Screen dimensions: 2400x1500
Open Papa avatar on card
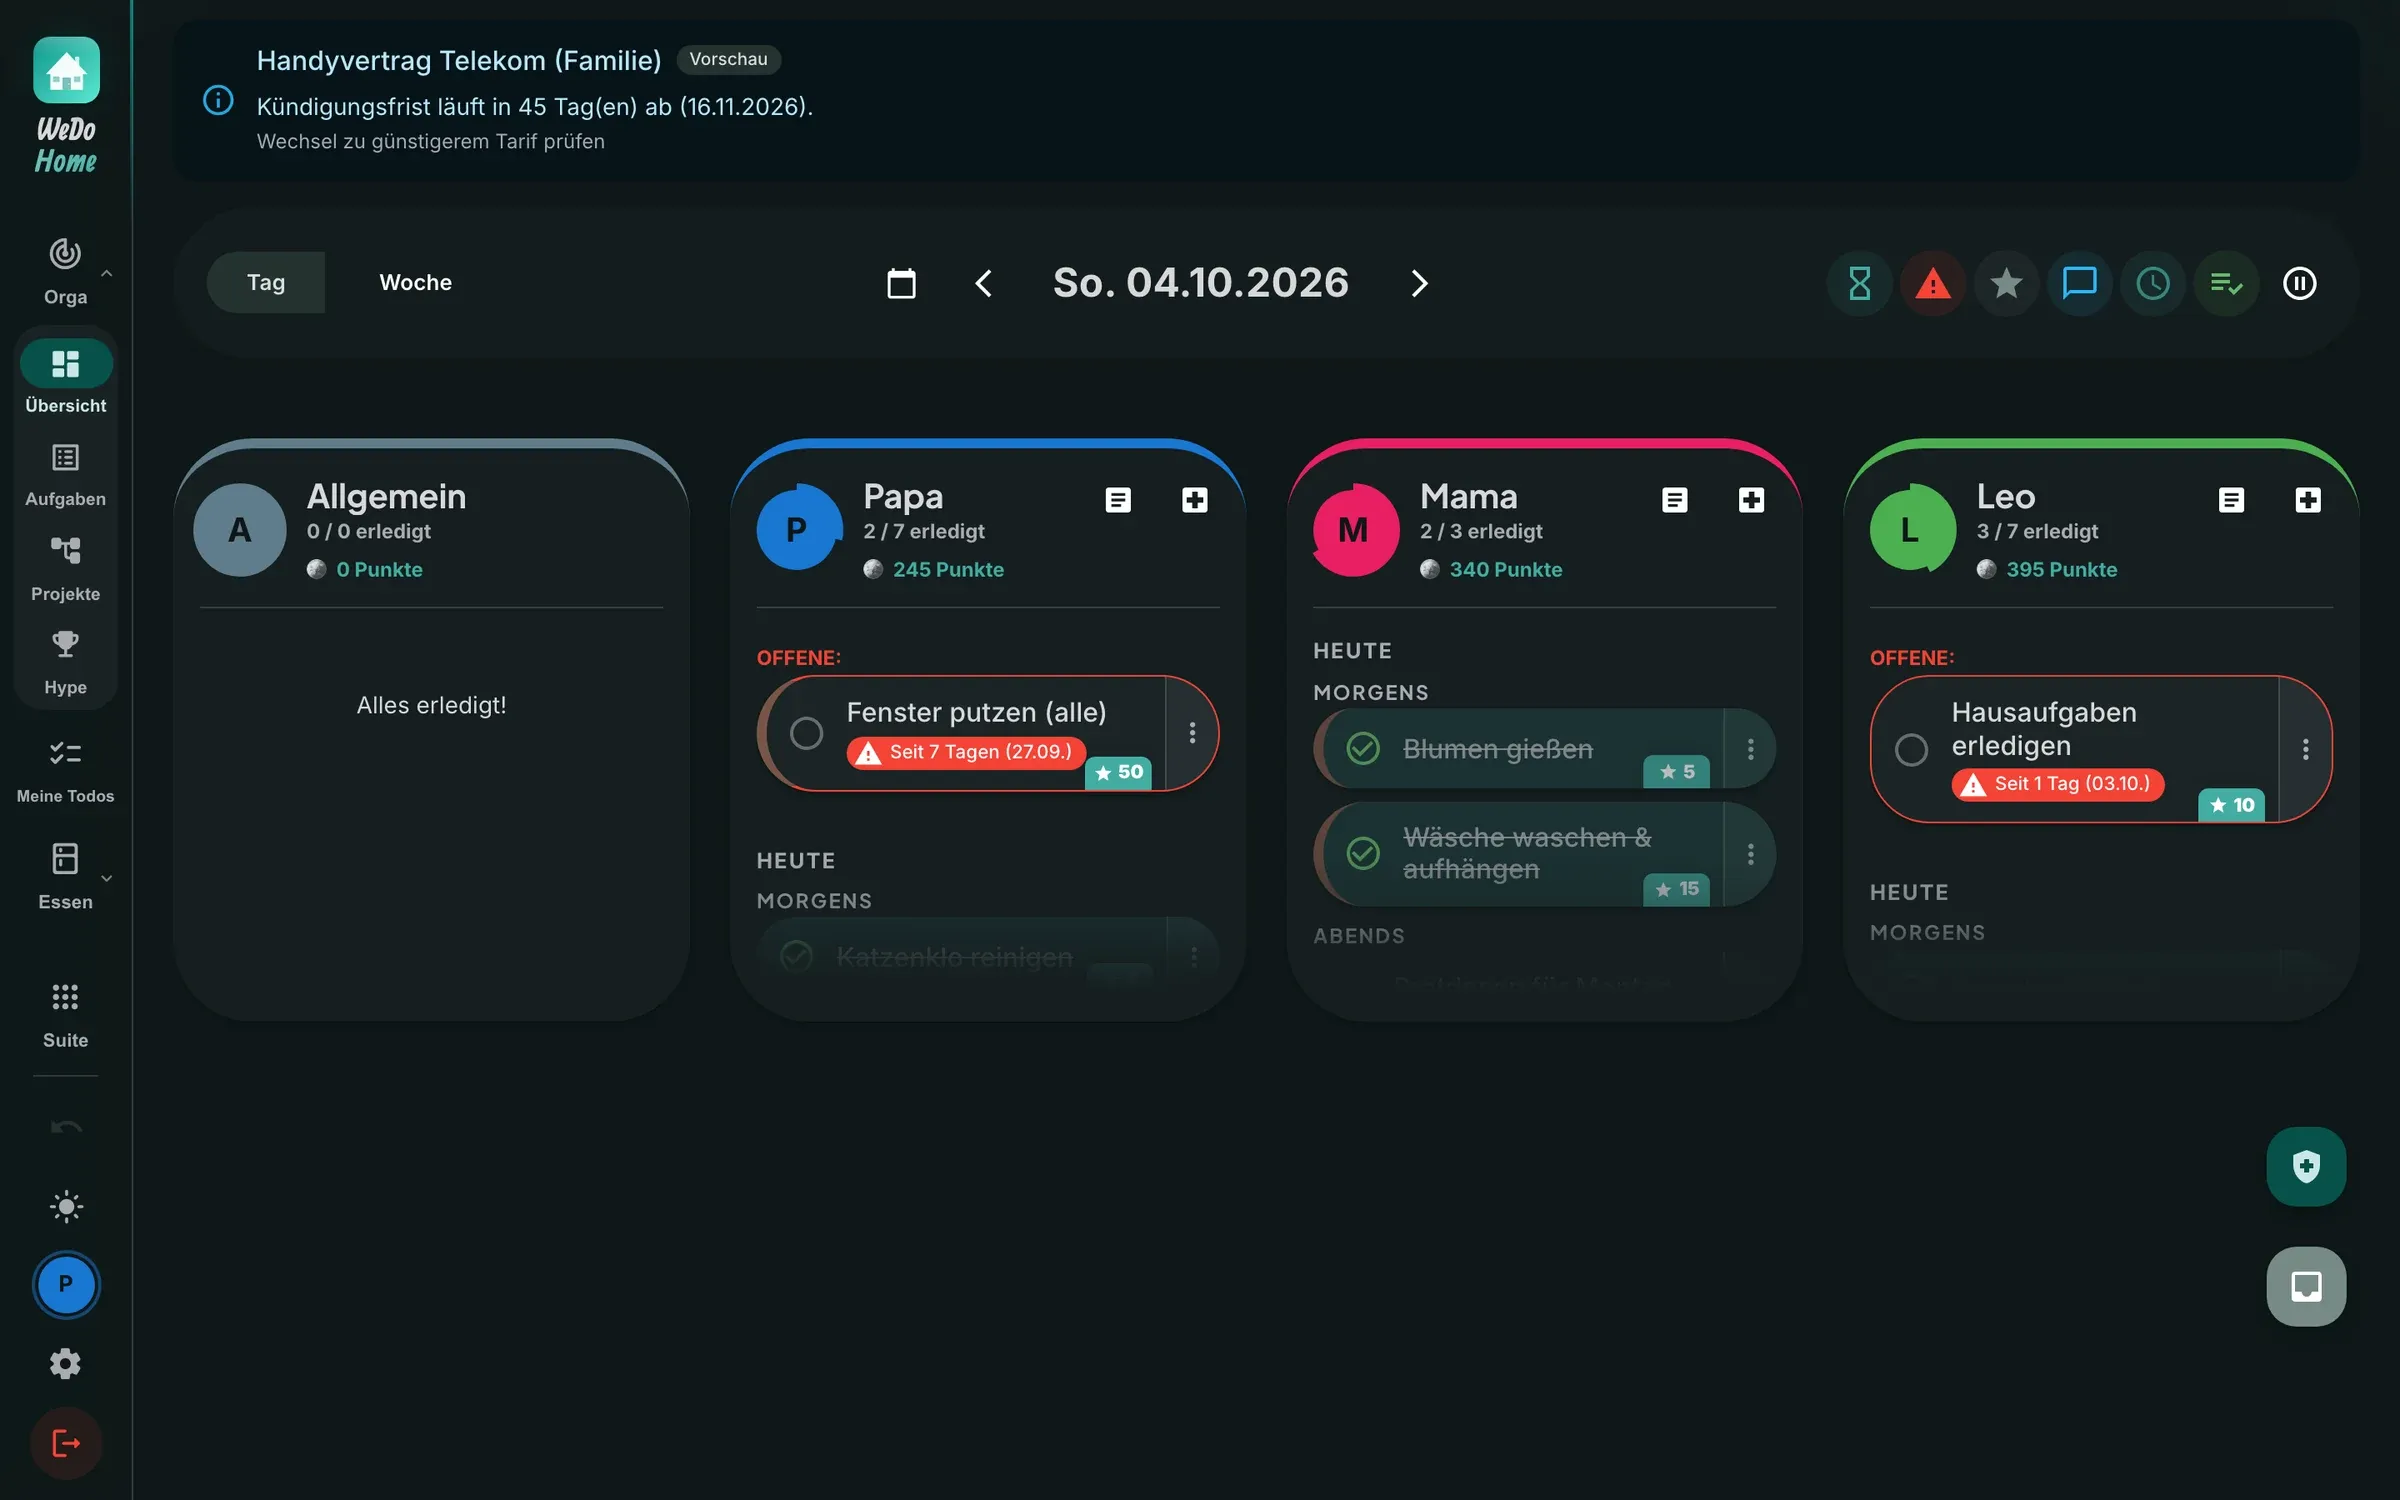tap(797, 529)
